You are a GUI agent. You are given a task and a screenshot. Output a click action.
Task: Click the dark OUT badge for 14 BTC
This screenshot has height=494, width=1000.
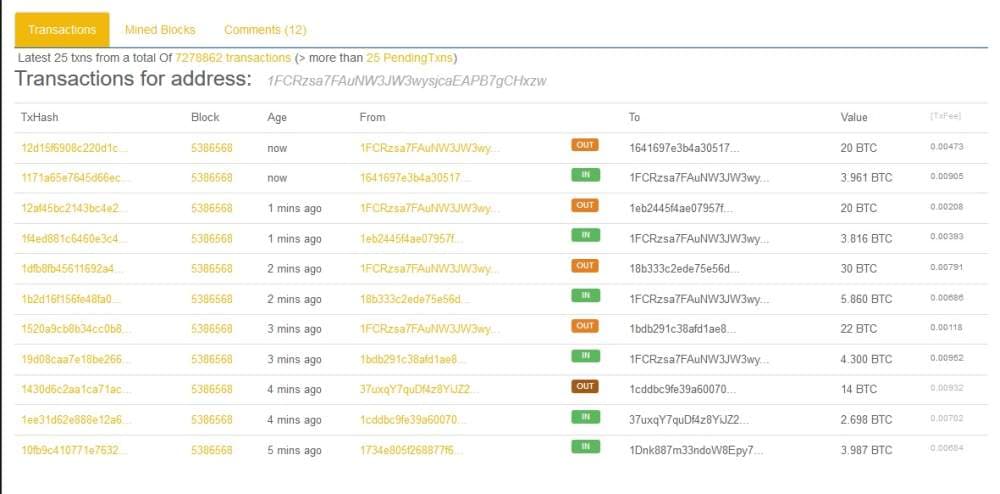(584, 386)
